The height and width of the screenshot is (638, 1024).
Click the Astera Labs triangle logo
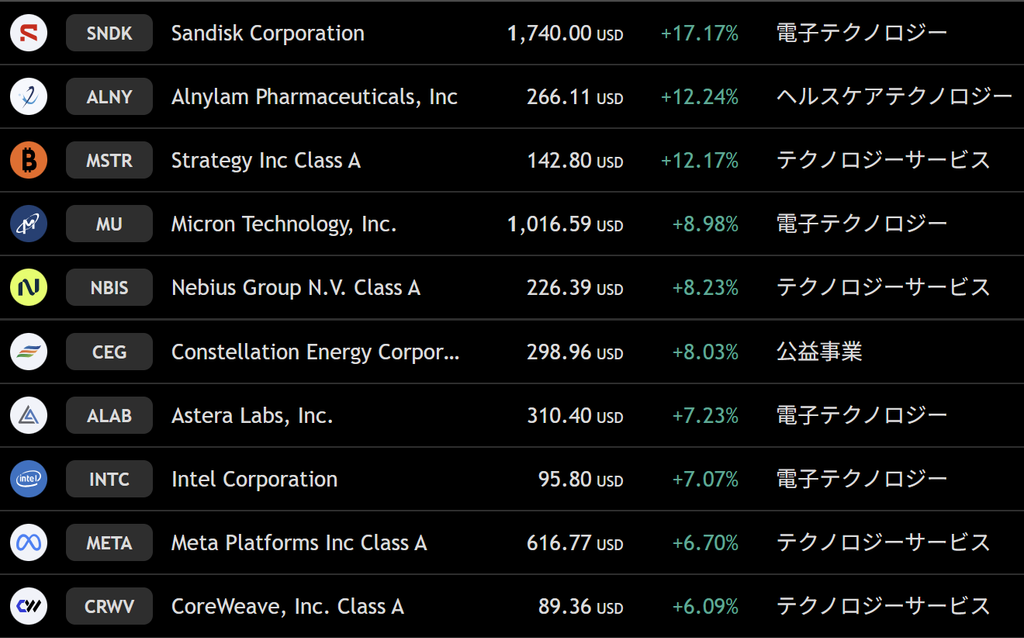29,415
